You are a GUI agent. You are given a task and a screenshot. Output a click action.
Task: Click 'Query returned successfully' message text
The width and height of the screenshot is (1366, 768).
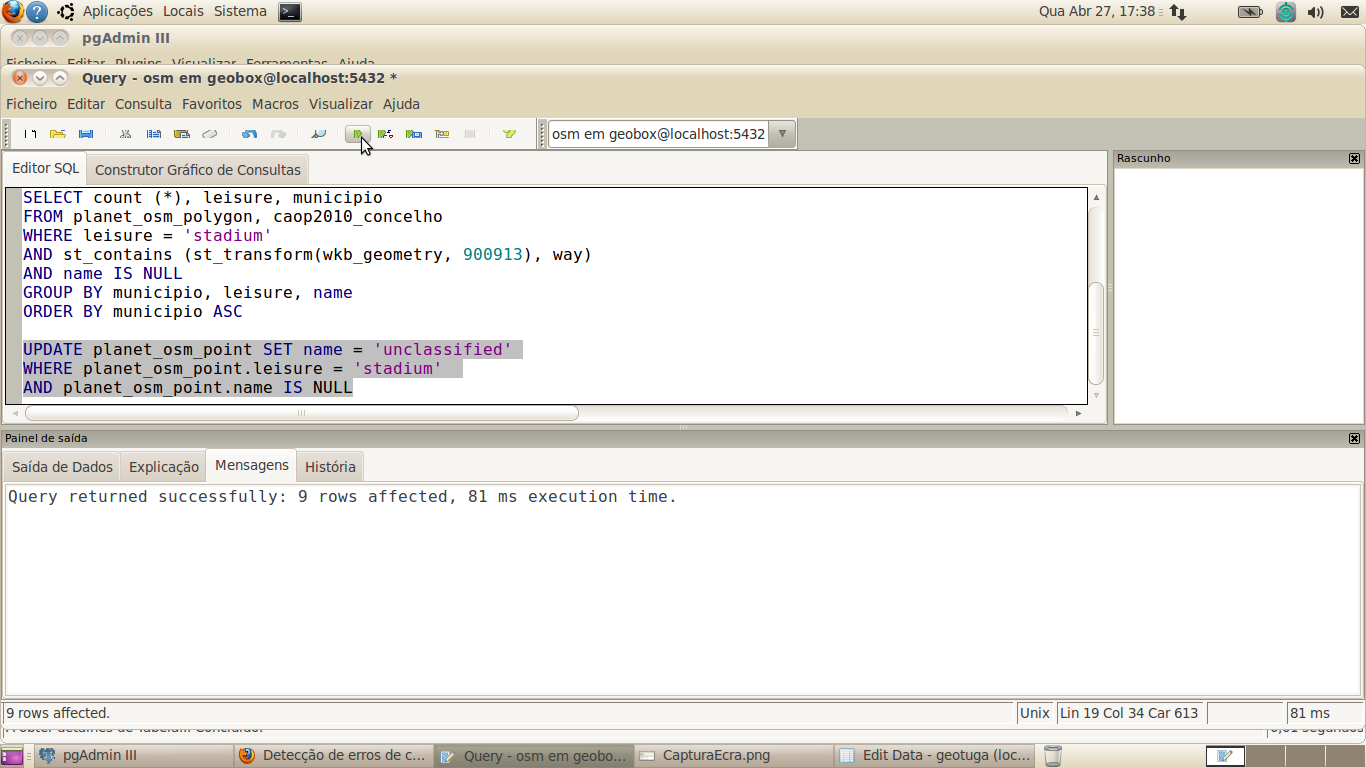pos(342,496)
